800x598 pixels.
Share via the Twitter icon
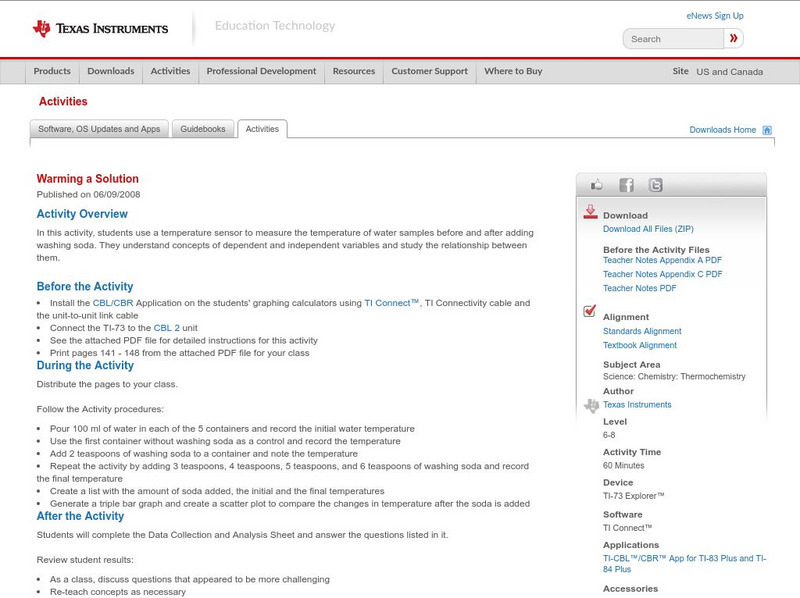coord(655,185)
